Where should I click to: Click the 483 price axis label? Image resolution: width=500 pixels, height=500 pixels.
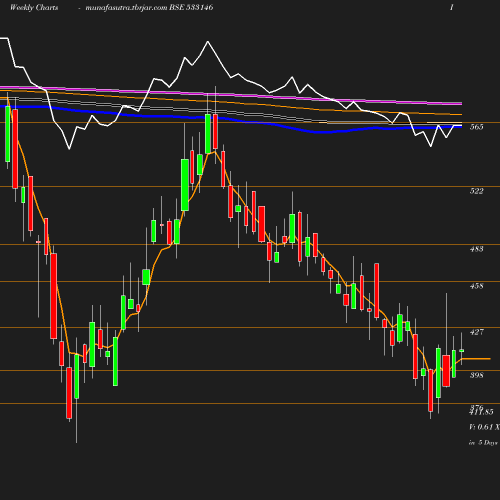[x=476, y=249]
